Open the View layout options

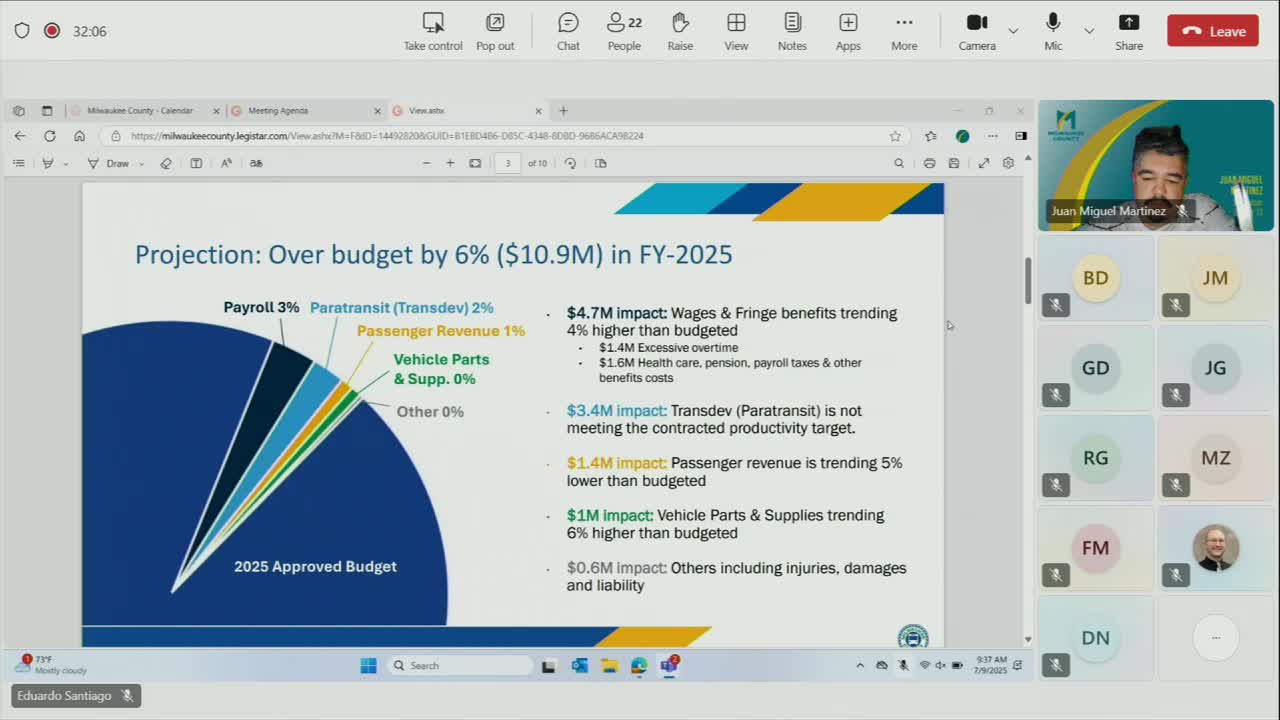point(736,32)
